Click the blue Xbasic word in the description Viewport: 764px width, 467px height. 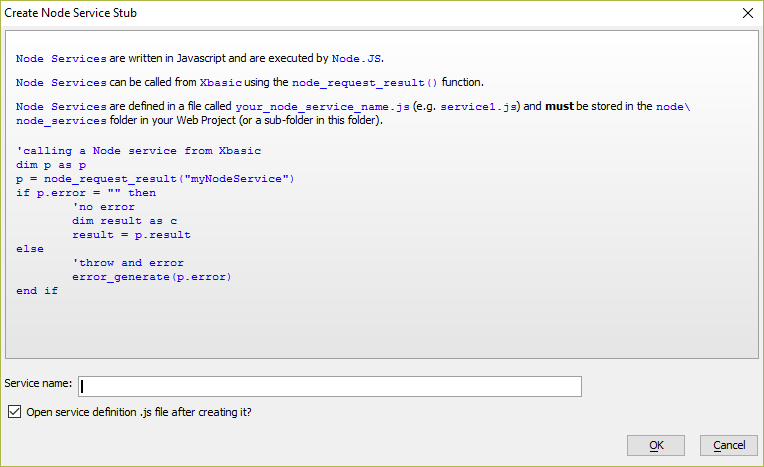coord(221,82)
